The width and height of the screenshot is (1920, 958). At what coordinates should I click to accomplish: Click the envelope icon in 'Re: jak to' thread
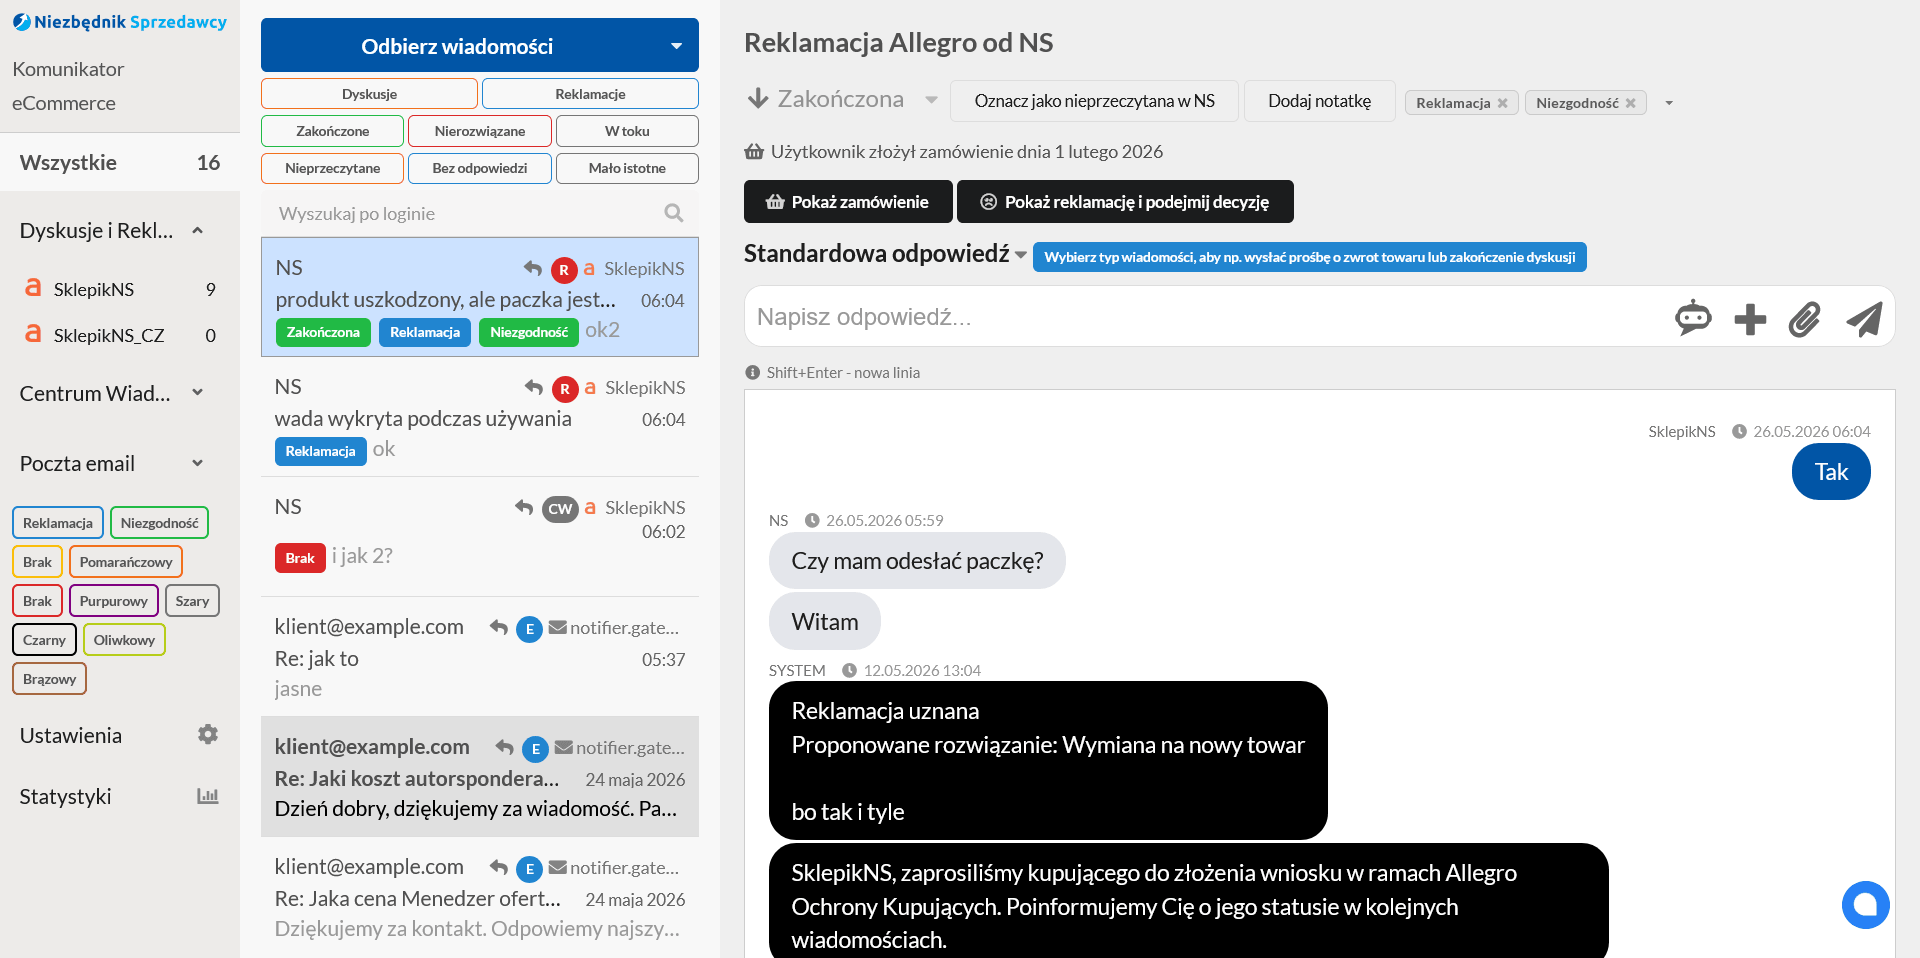point(558,627)
